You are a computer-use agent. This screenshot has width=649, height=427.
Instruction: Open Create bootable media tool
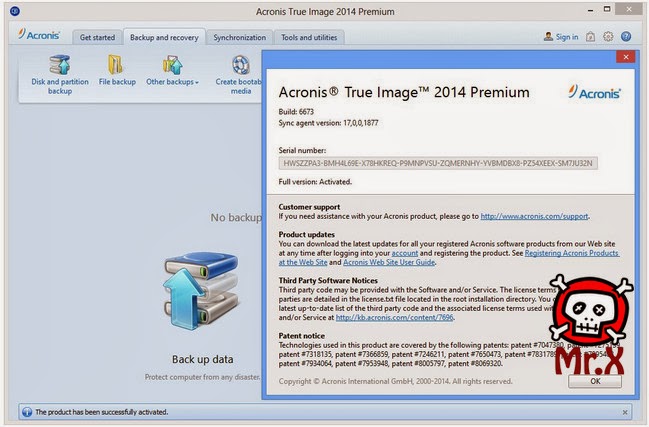click(x=239, y=74)
